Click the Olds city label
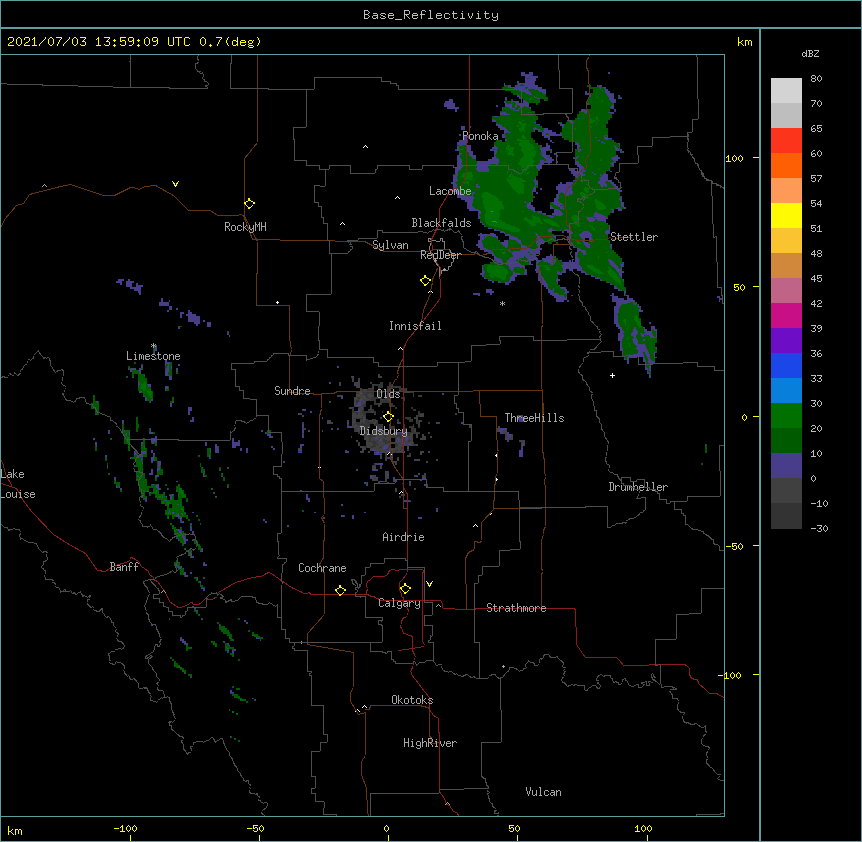This screenshot has height=842, width=862. 388,394
